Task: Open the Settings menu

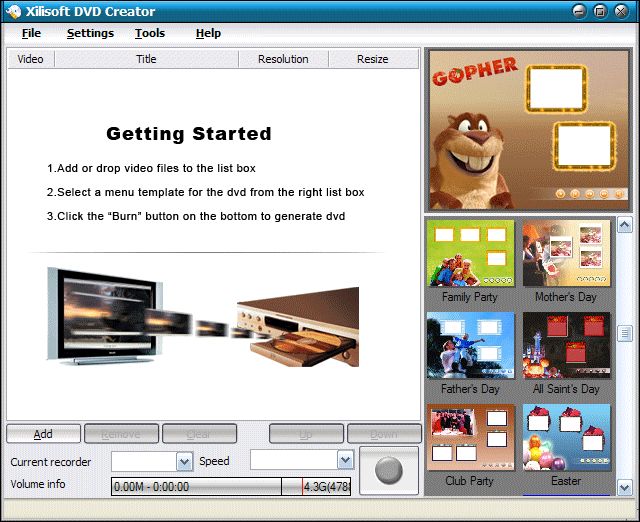Action: coord(90,33)
